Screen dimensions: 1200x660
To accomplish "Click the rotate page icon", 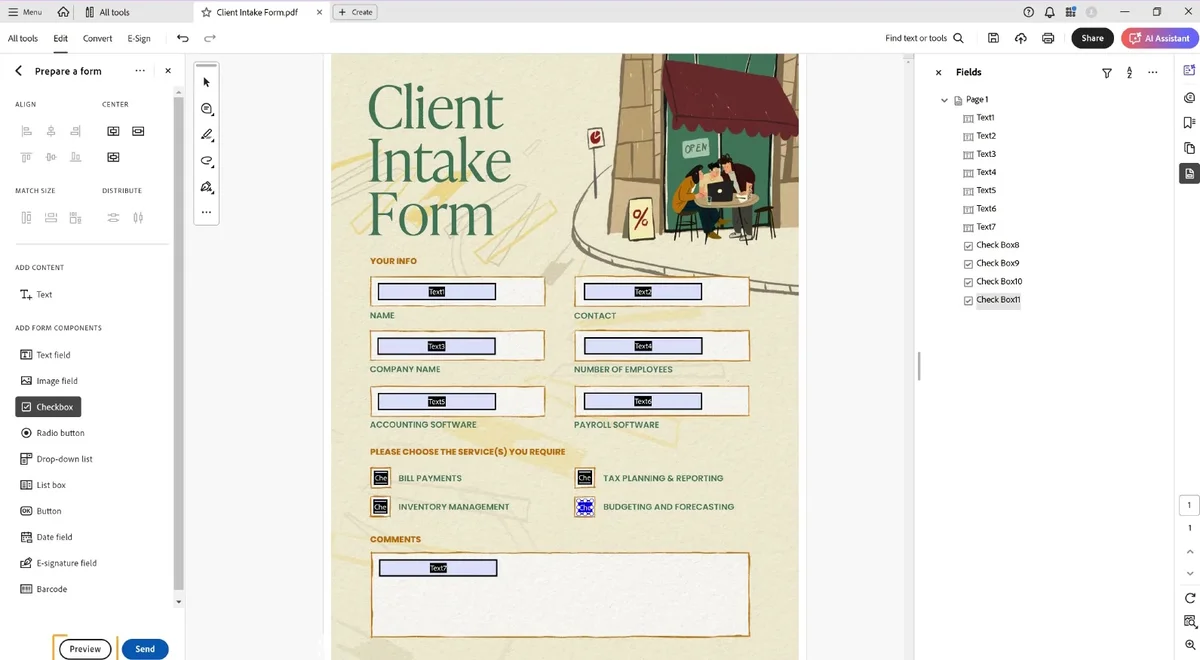I will (x=1190, y=598).
